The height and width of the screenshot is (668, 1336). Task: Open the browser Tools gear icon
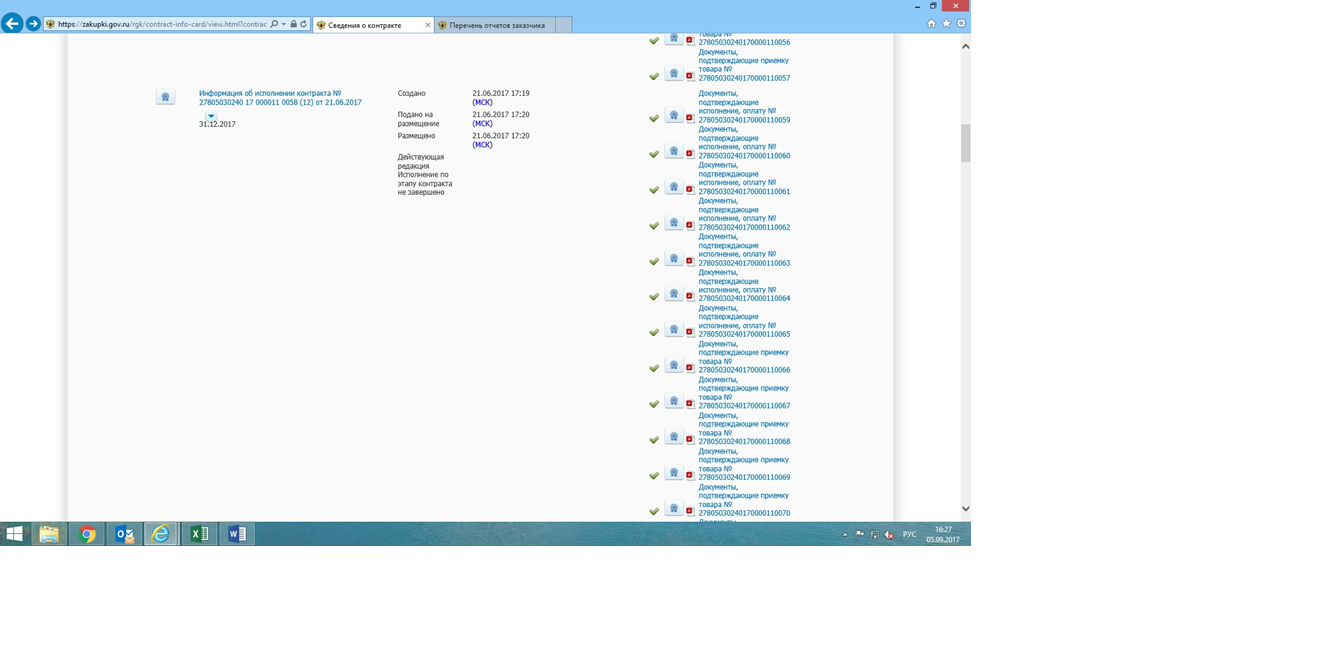[961, 23]
